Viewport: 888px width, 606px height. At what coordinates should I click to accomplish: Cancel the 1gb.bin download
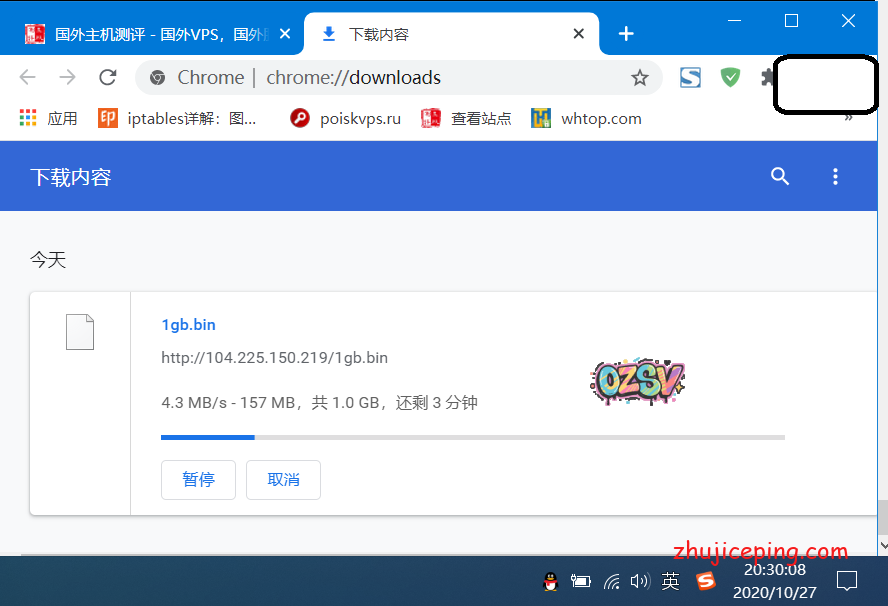coord(284,480)
